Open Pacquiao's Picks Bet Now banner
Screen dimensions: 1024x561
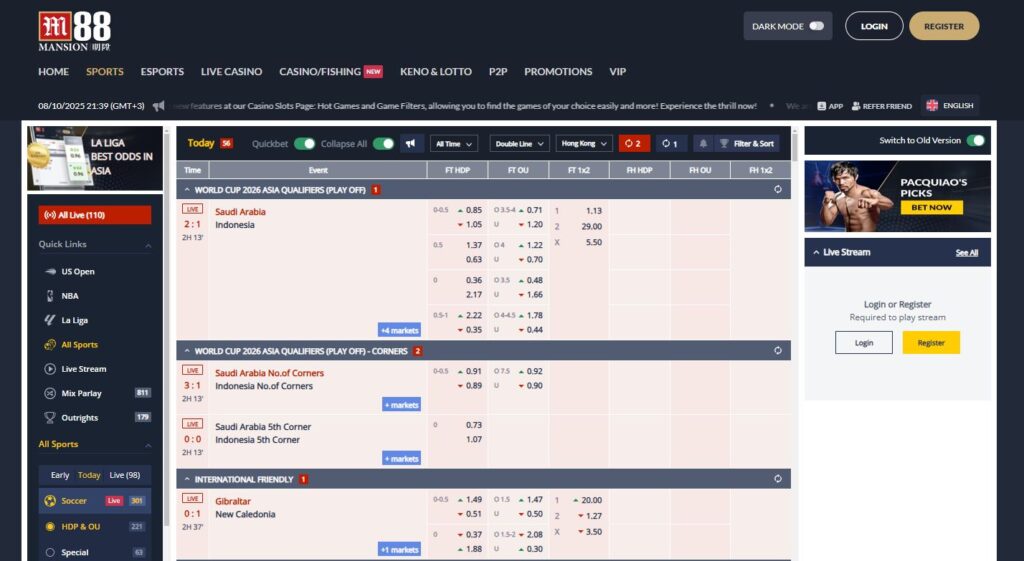897,196
